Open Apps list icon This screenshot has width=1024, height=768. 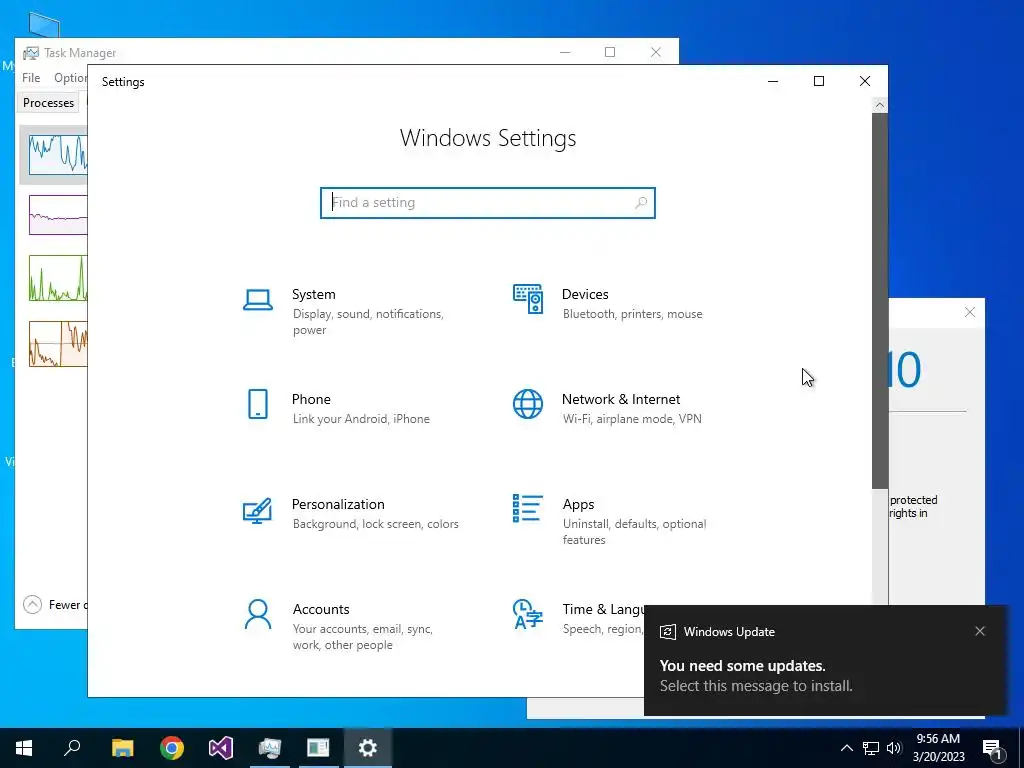point(528,508)
